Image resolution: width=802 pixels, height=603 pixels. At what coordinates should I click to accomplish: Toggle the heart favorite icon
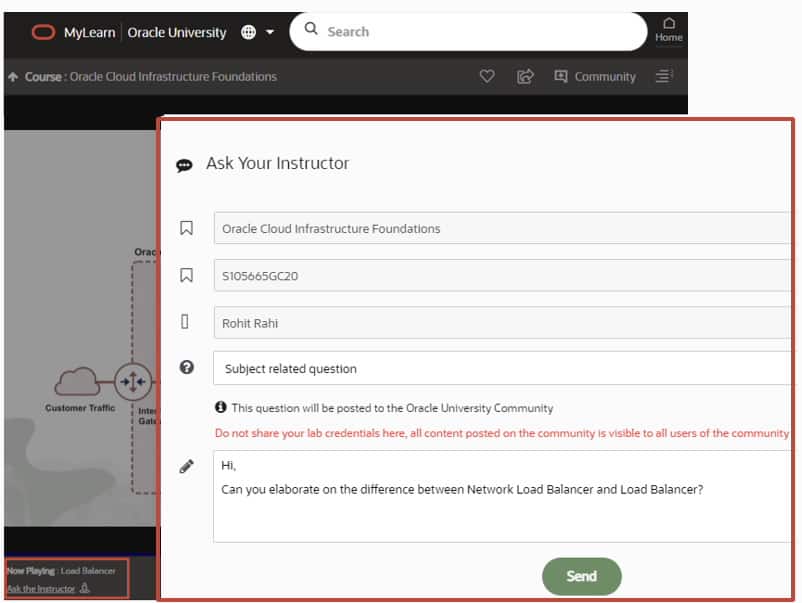486,76
